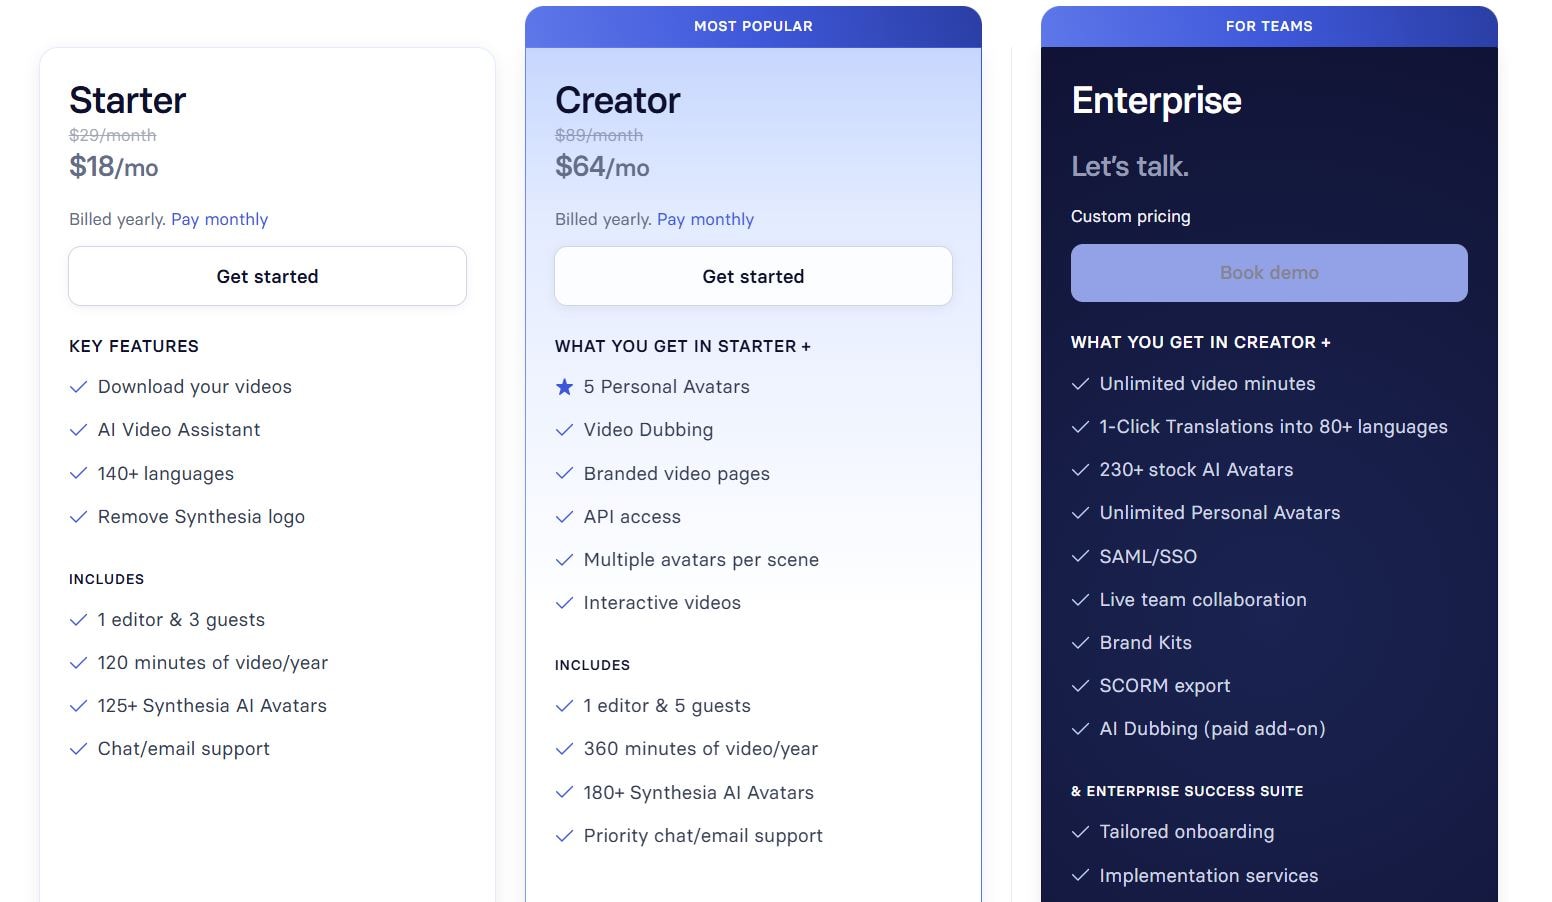This screenshot has width=1552, height=902.
Task: Click Get started under Creator plan
Action: click(x=753, y=276)
